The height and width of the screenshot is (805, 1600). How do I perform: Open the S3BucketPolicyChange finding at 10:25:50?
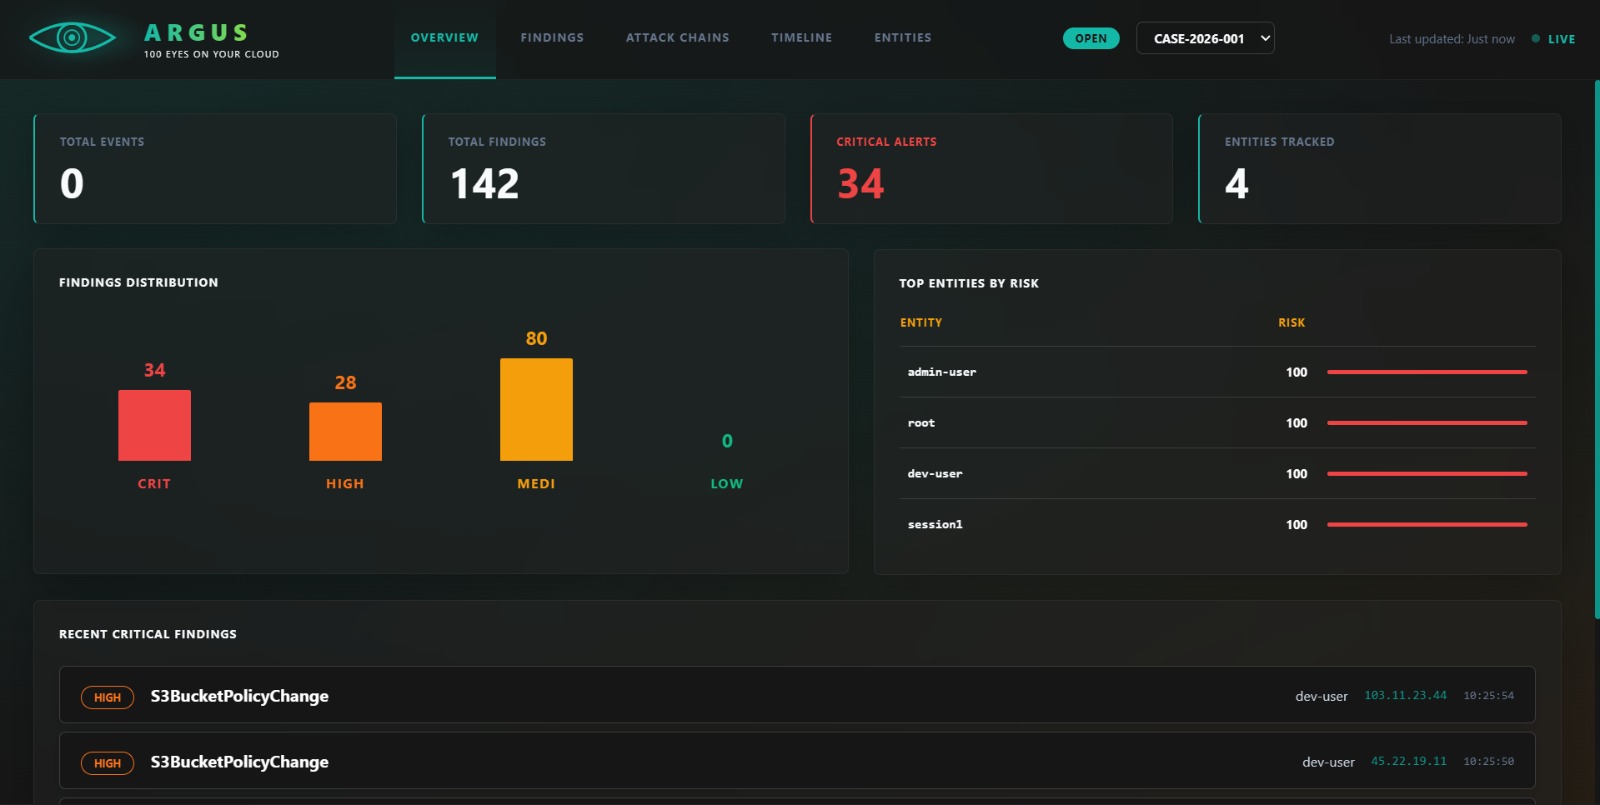(x=797, y=761)
